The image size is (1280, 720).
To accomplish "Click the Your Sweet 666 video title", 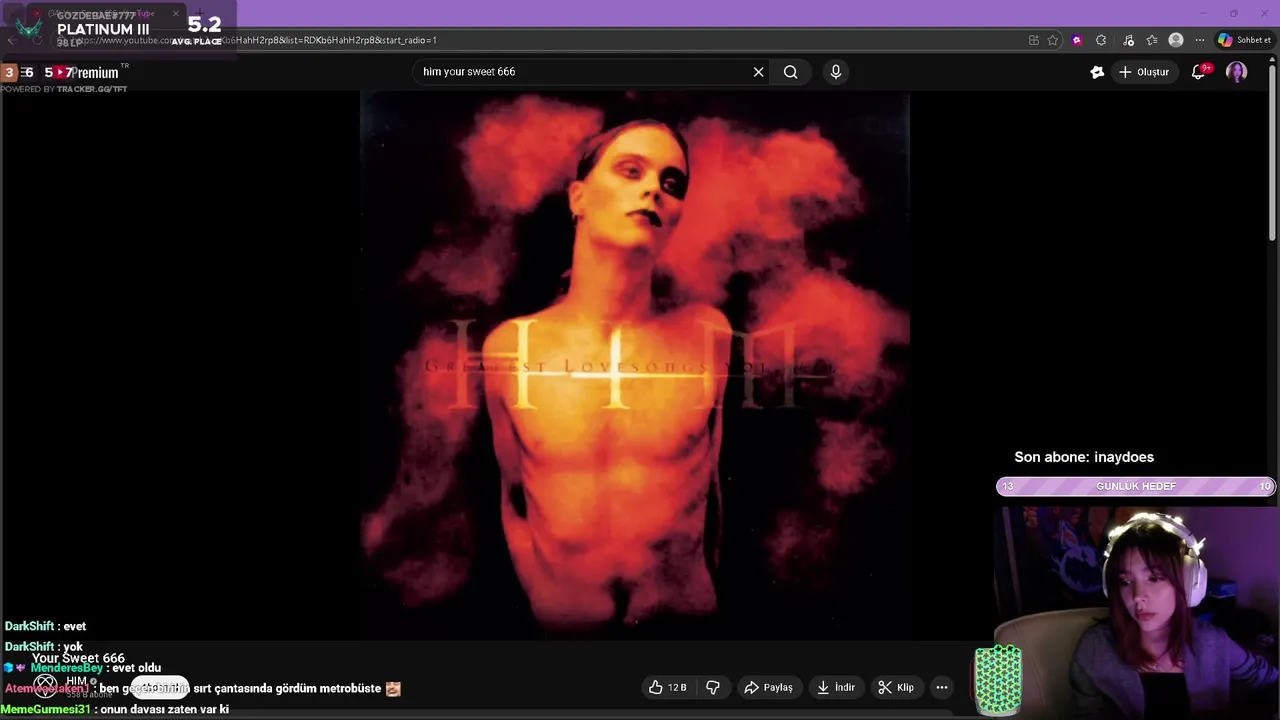I will pyautogui.click(x=78, y=658).
